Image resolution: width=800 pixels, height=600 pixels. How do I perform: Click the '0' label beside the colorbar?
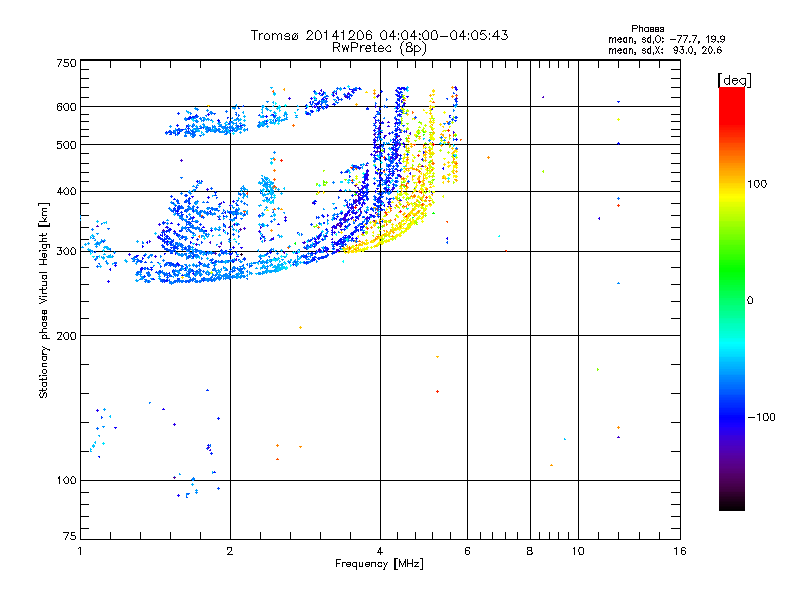tap(750, 300)
